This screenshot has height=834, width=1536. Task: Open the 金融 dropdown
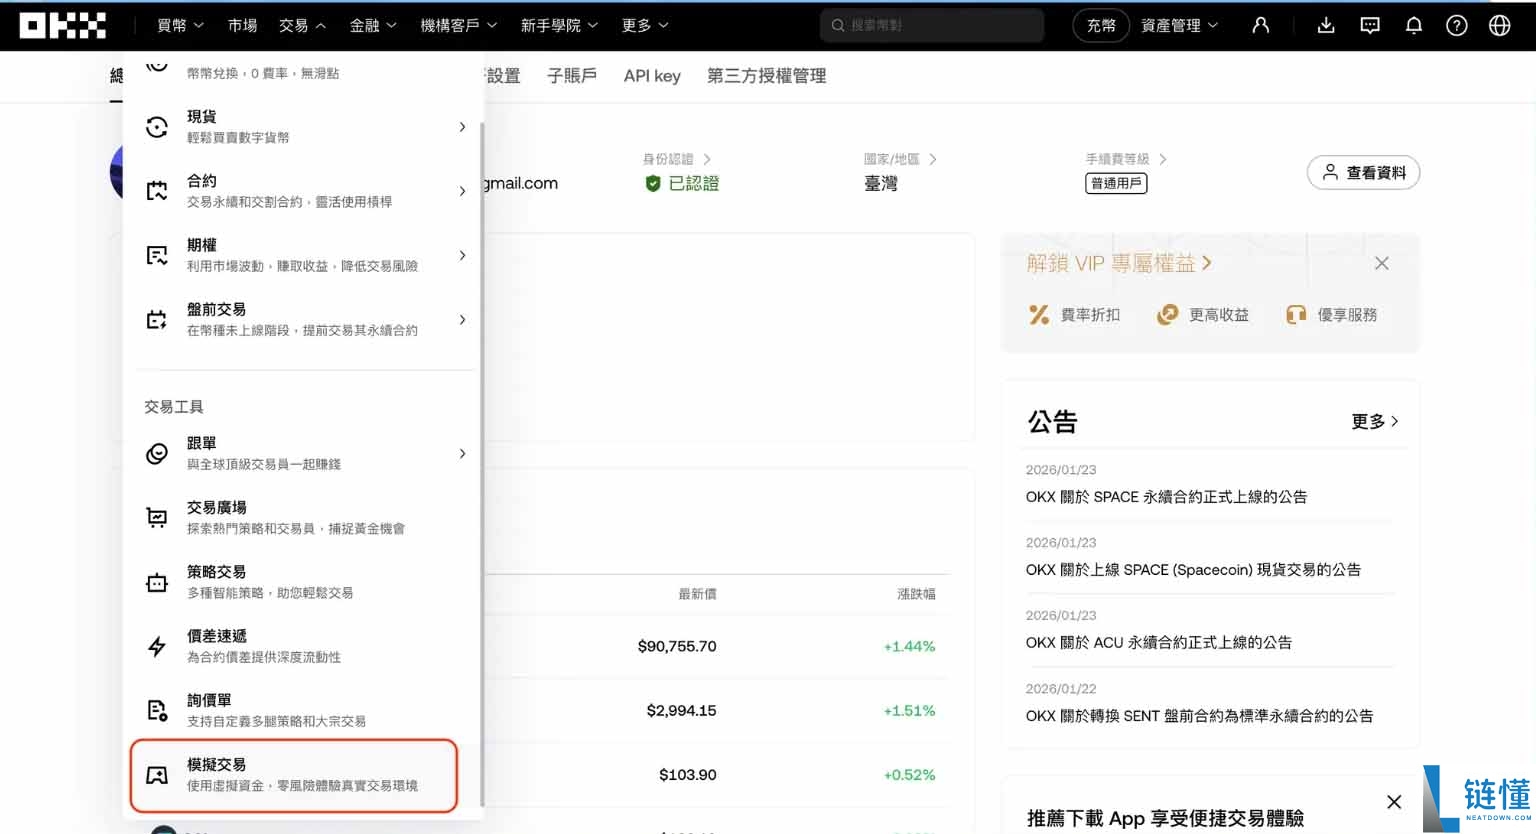[x=373, y=25]
